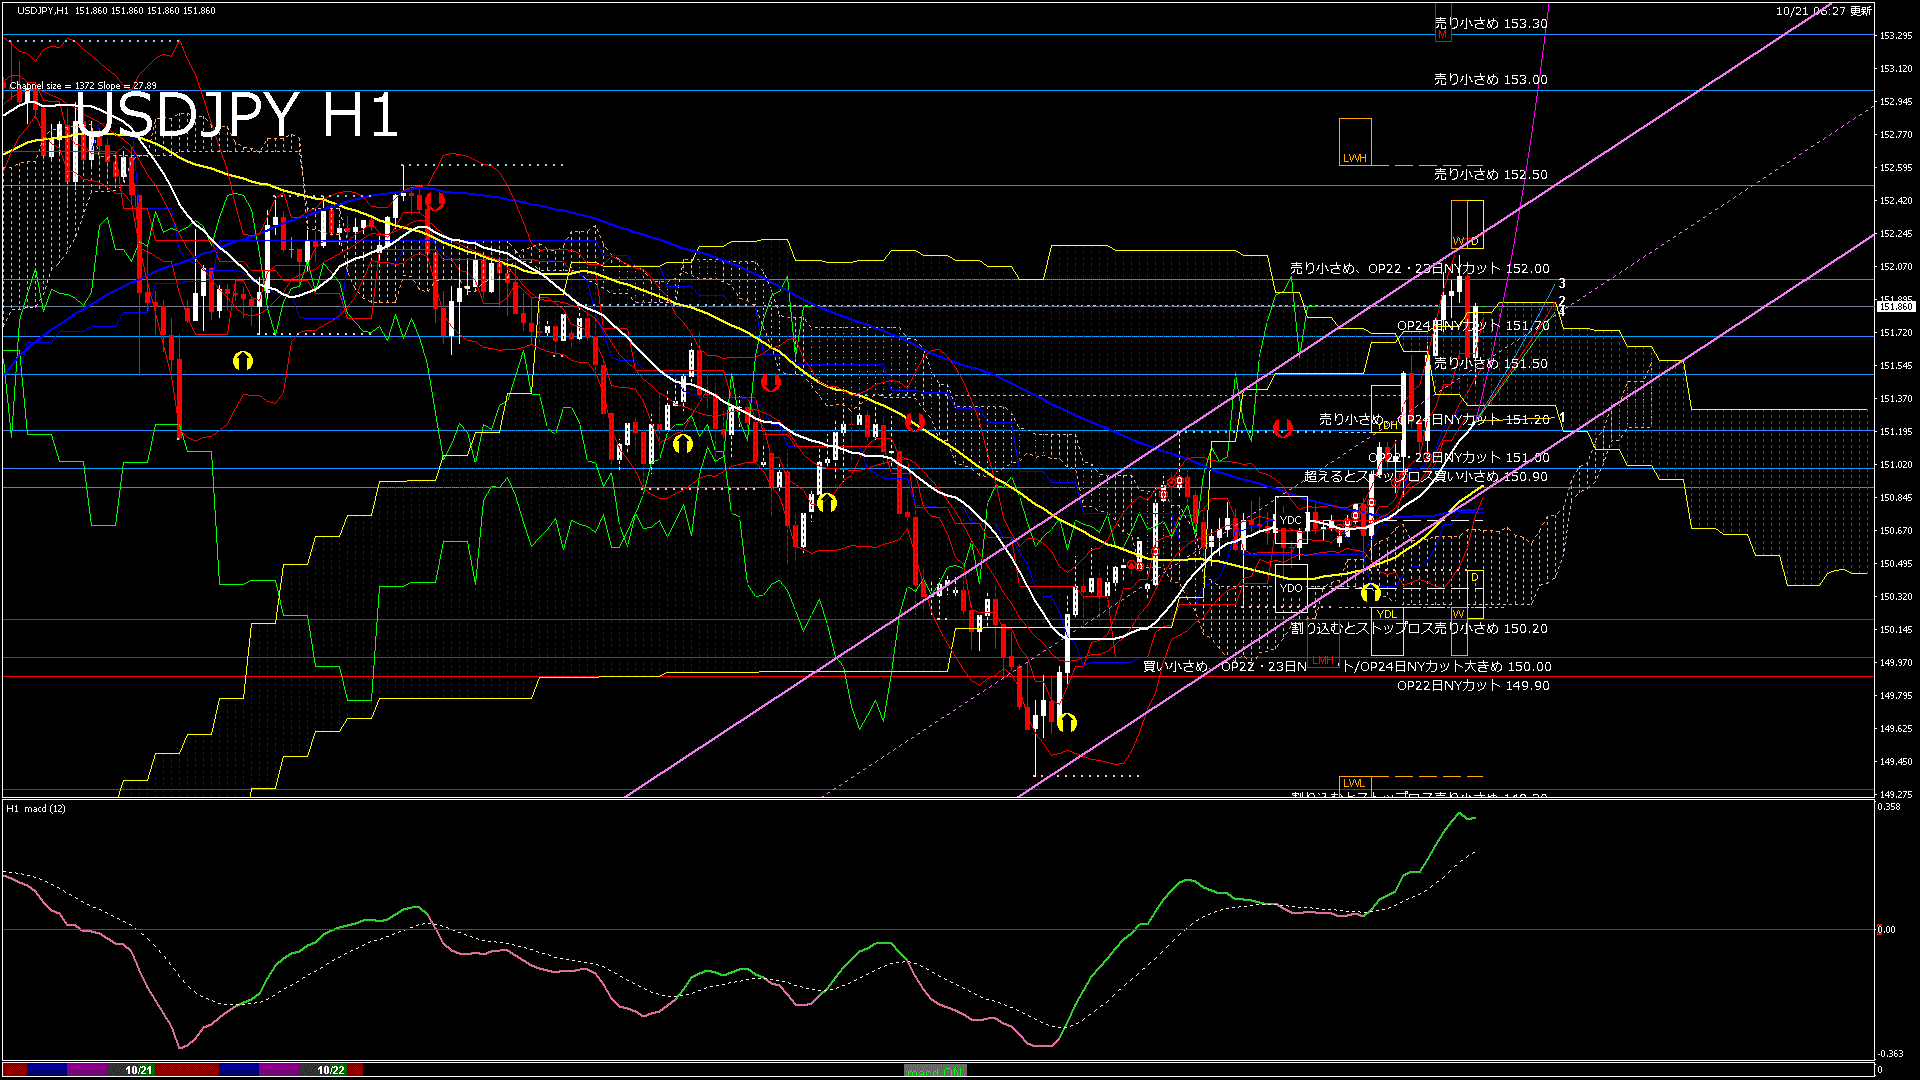The image size is (1920, 1080).
Task: Click the H1 macd (12) indicator label
Action: point(36,808)
